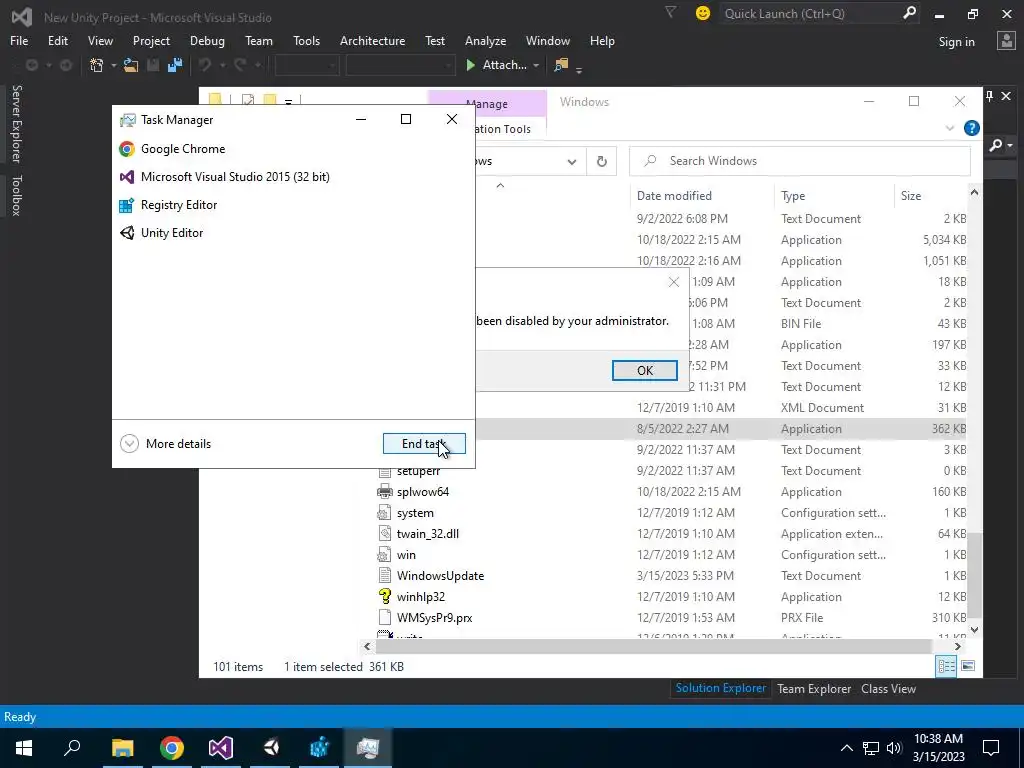Open toolbar overflow options next to Find in Files
Screen dimensions: 1024x768
click(x=579, y=68)
